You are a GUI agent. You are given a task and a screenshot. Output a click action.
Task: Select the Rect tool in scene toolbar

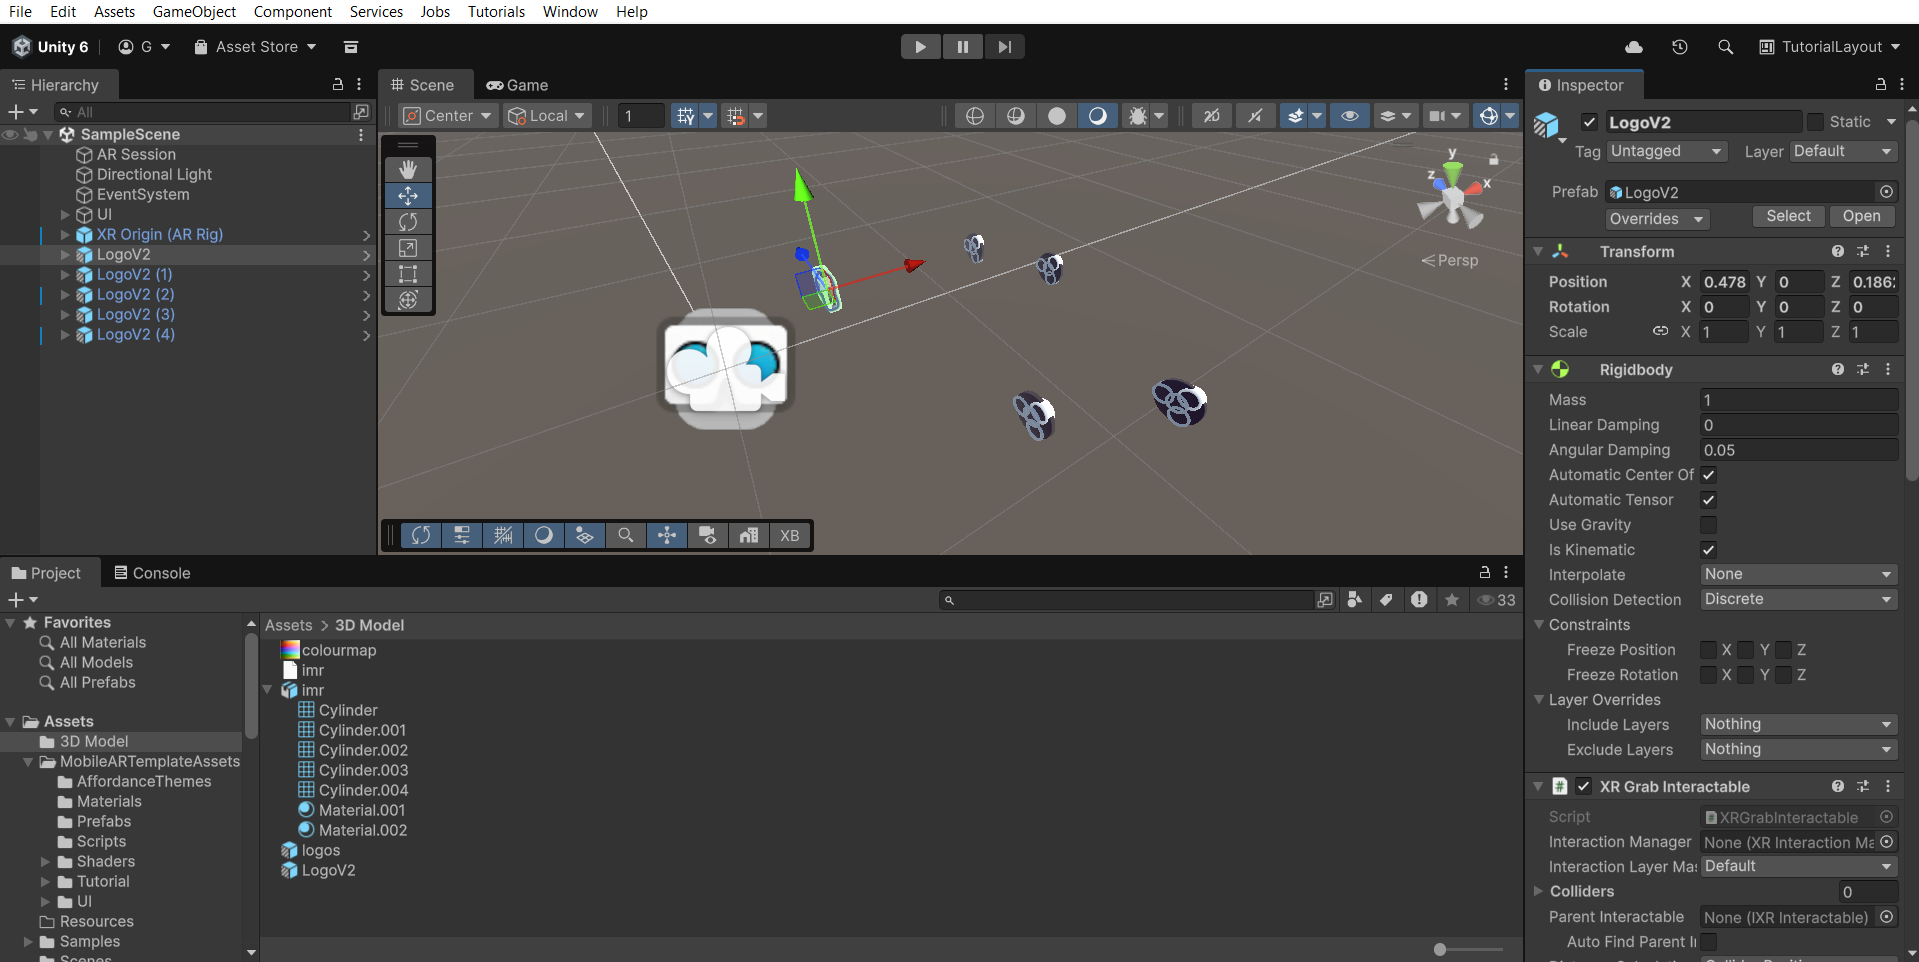pyautogui.click(x=408, y=274)
